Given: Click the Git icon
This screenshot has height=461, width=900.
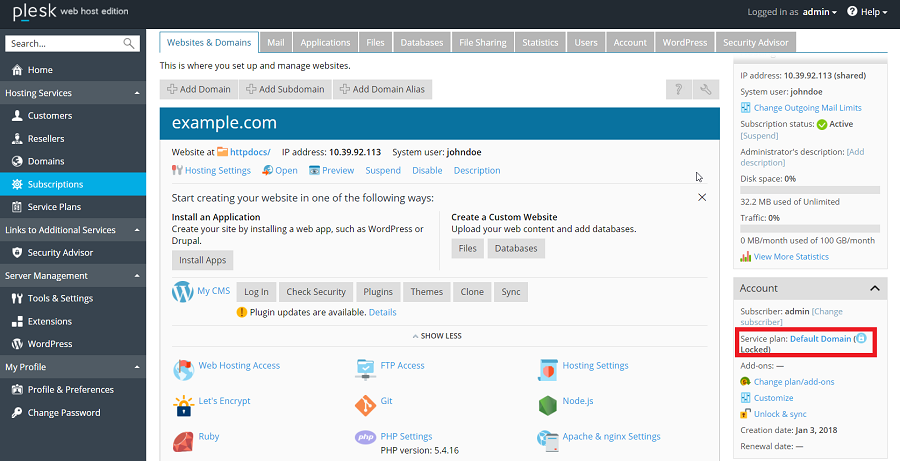Looking at the screenshot, I should tap(365, 404).
